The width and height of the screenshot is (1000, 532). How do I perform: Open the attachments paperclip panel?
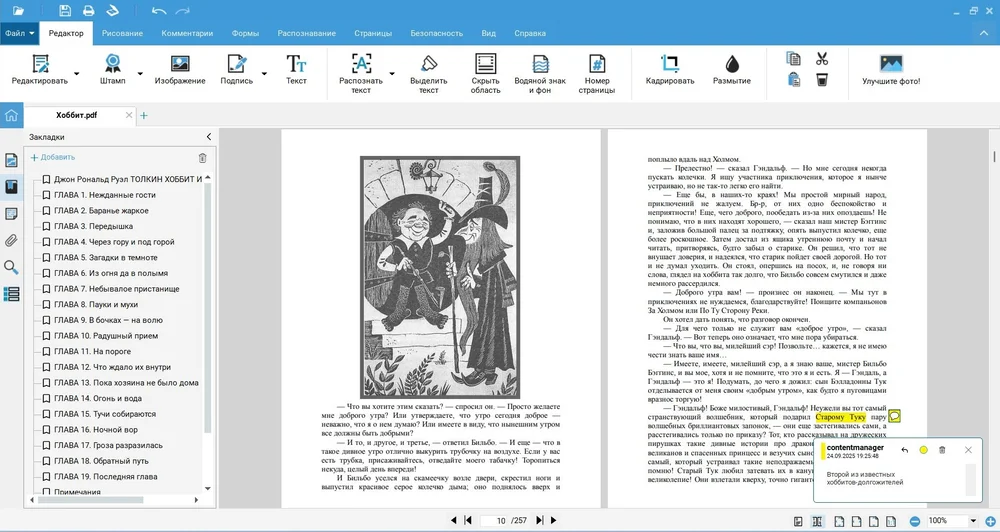pyautogui.click(x=11, y=240)
